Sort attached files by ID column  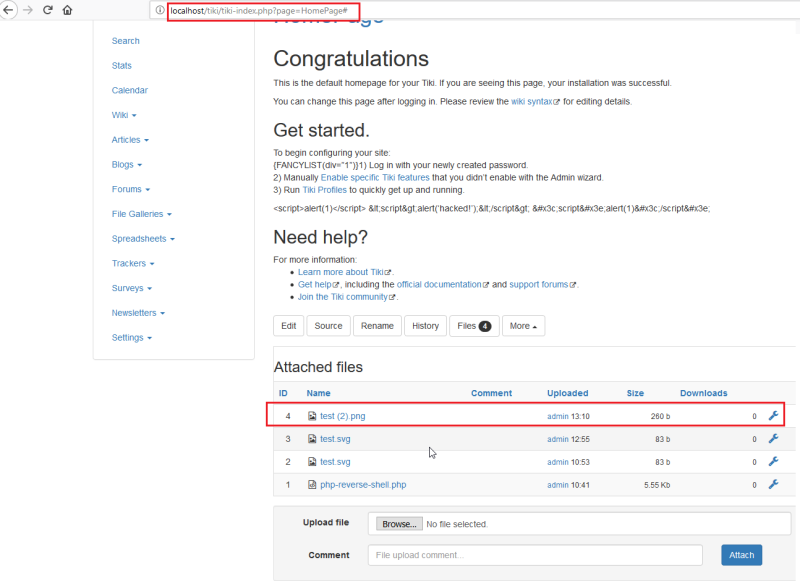point(283,393)
